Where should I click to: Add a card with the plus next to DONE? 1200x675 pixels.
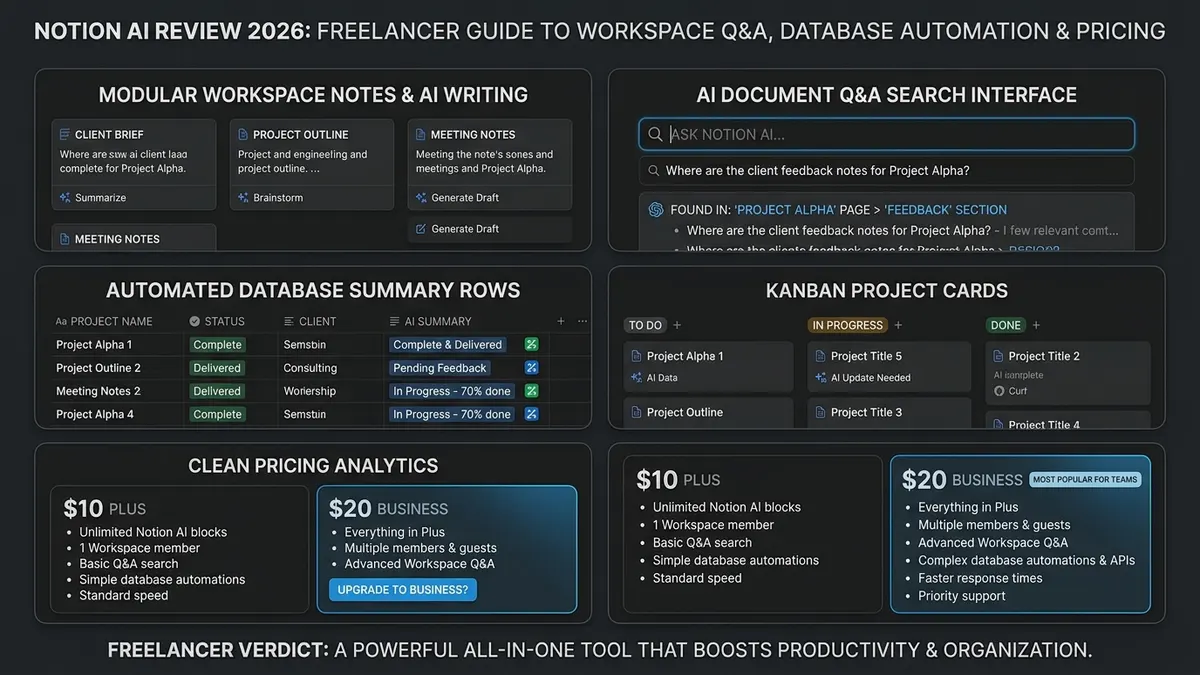tap(1036, 325)
